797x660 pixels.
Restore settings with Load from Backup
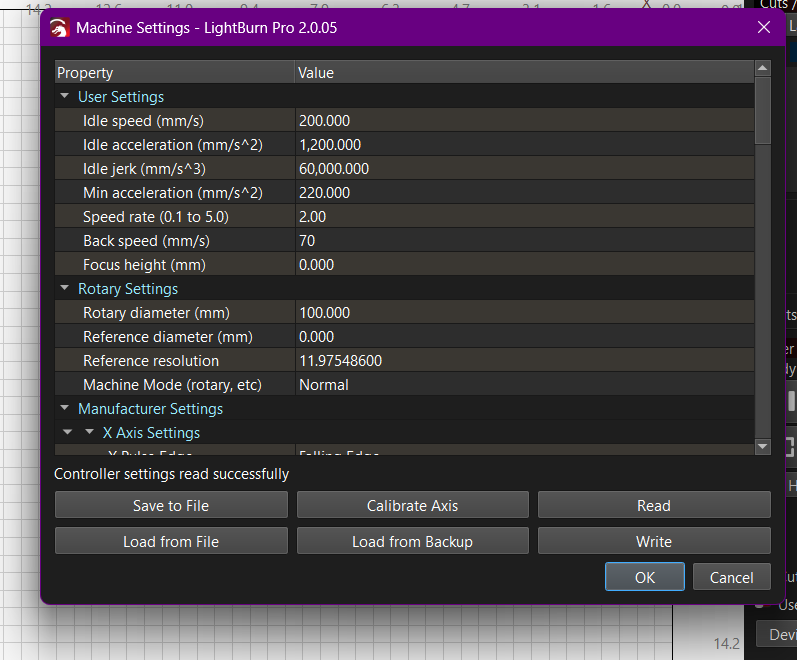(412, 541)
